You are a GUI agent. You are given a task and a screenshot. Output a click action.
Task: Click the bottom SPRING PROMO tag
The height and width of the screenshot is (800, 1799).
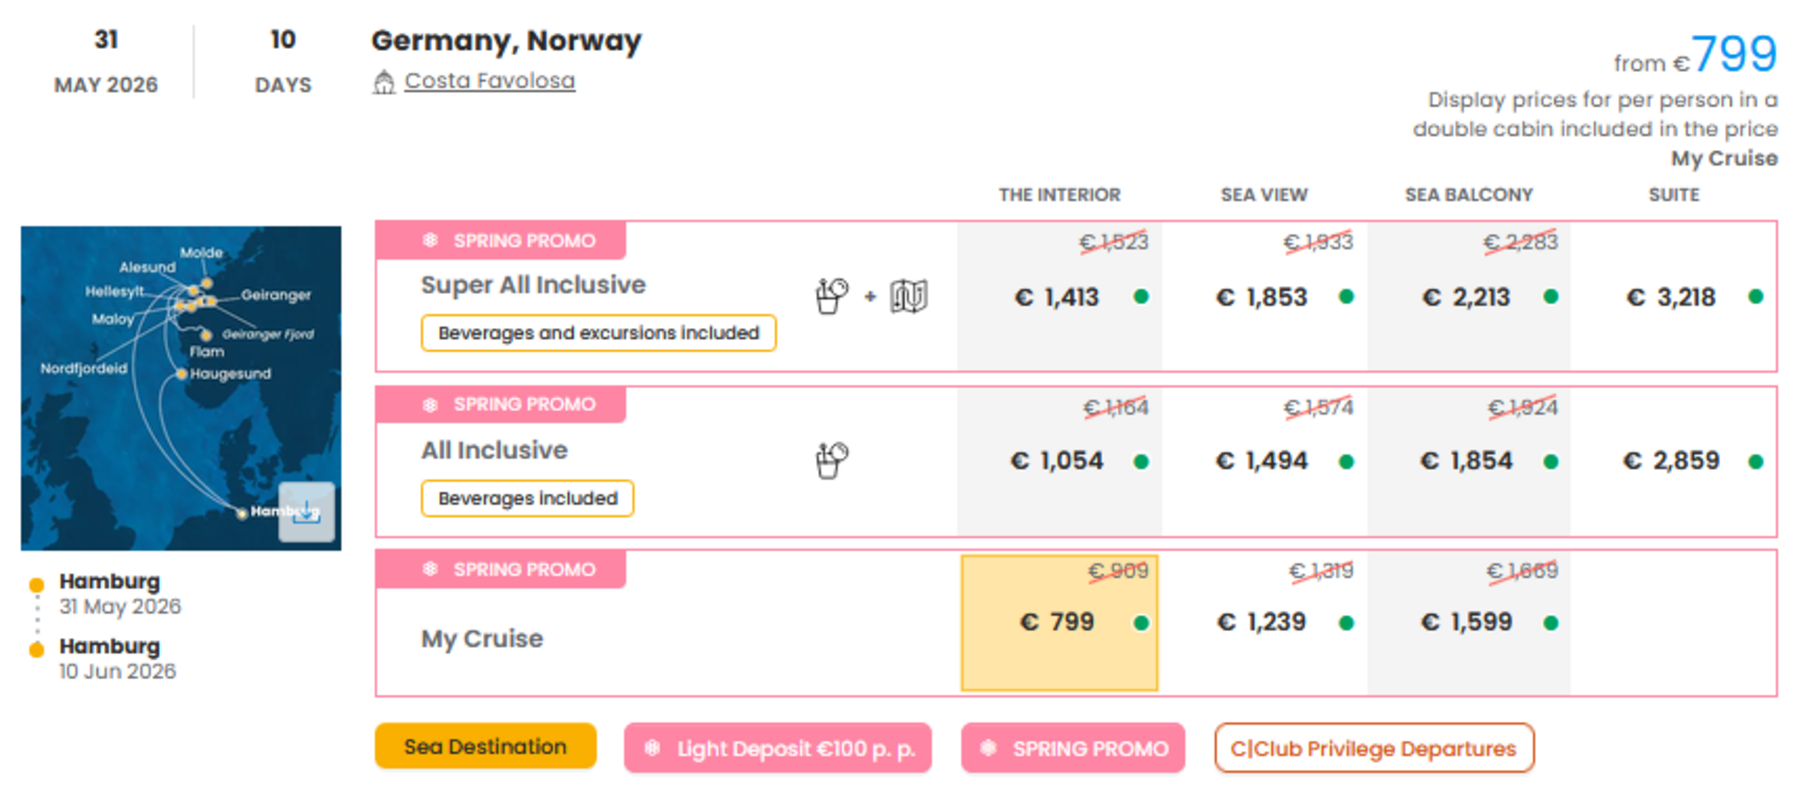(x=1073, y=748)
